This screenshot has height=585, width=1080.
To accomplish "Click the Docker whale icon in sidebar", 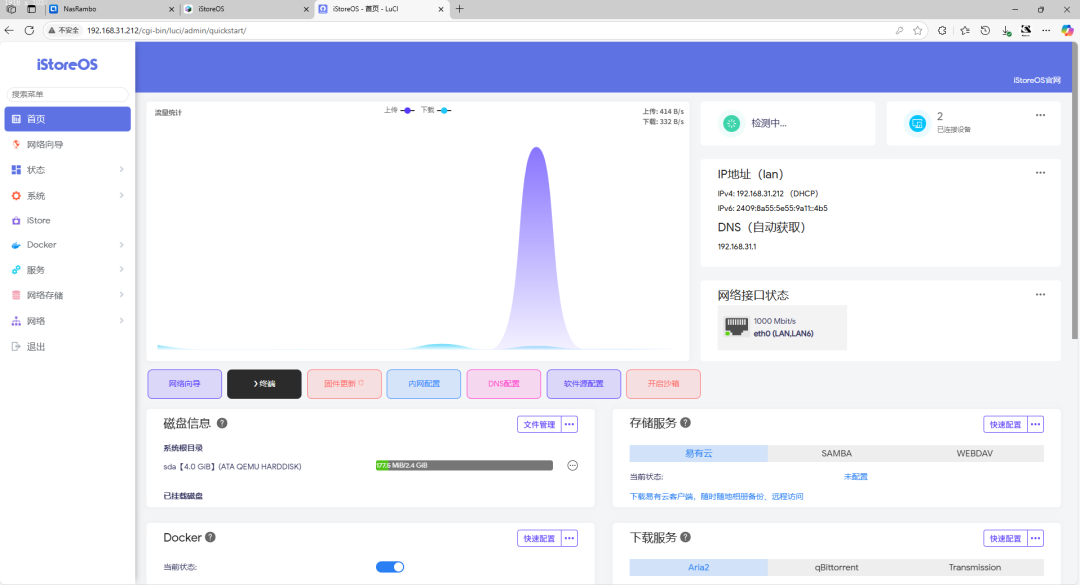I will tap(16, 245).
